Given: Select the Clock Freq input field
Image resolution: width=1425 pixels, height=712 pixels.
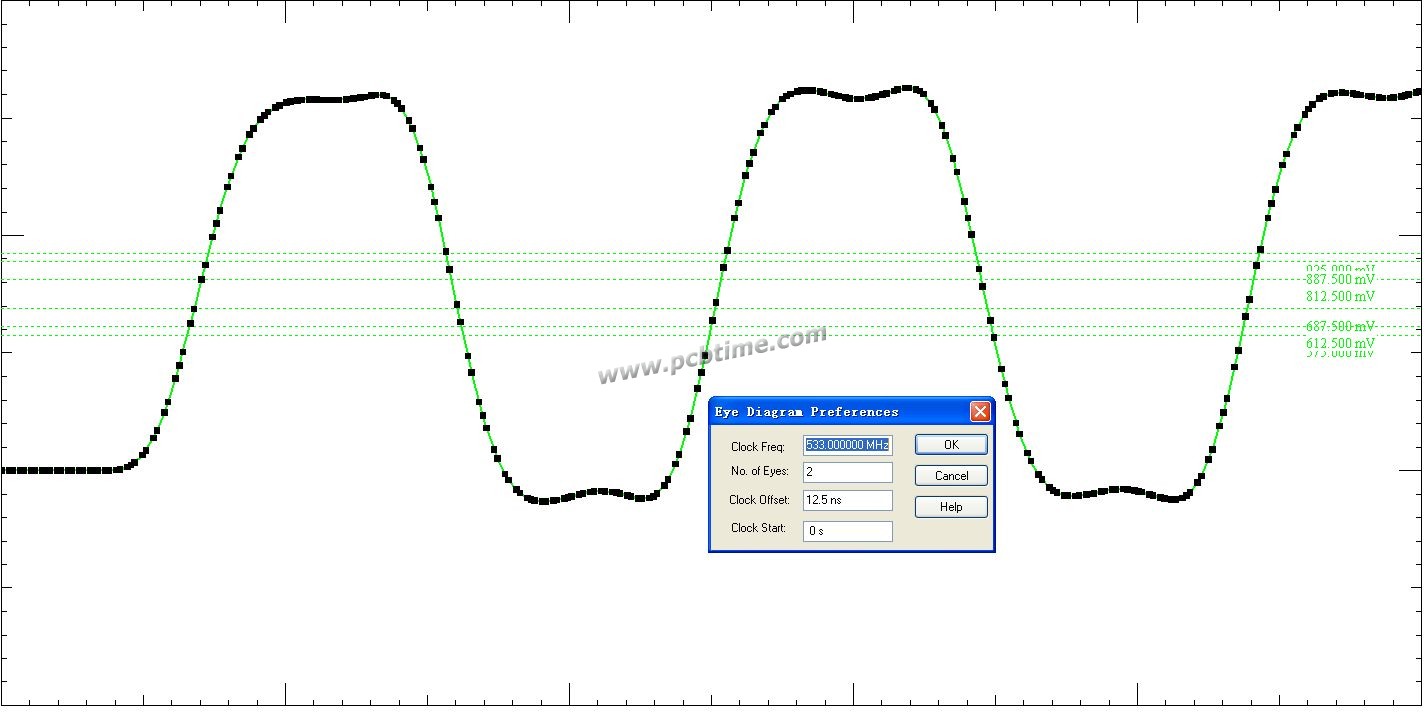Looking at the screenshot, I should click(848, 445).
